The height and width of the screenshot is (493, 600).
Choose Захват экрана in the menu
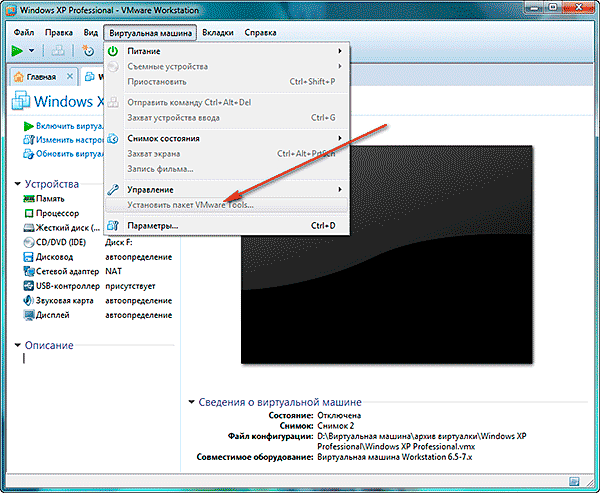[227, 154]
